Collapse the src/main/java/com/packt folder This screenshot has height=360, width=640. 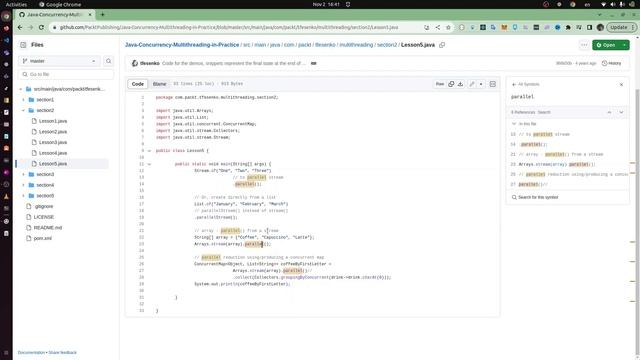(x=21, y=89)
